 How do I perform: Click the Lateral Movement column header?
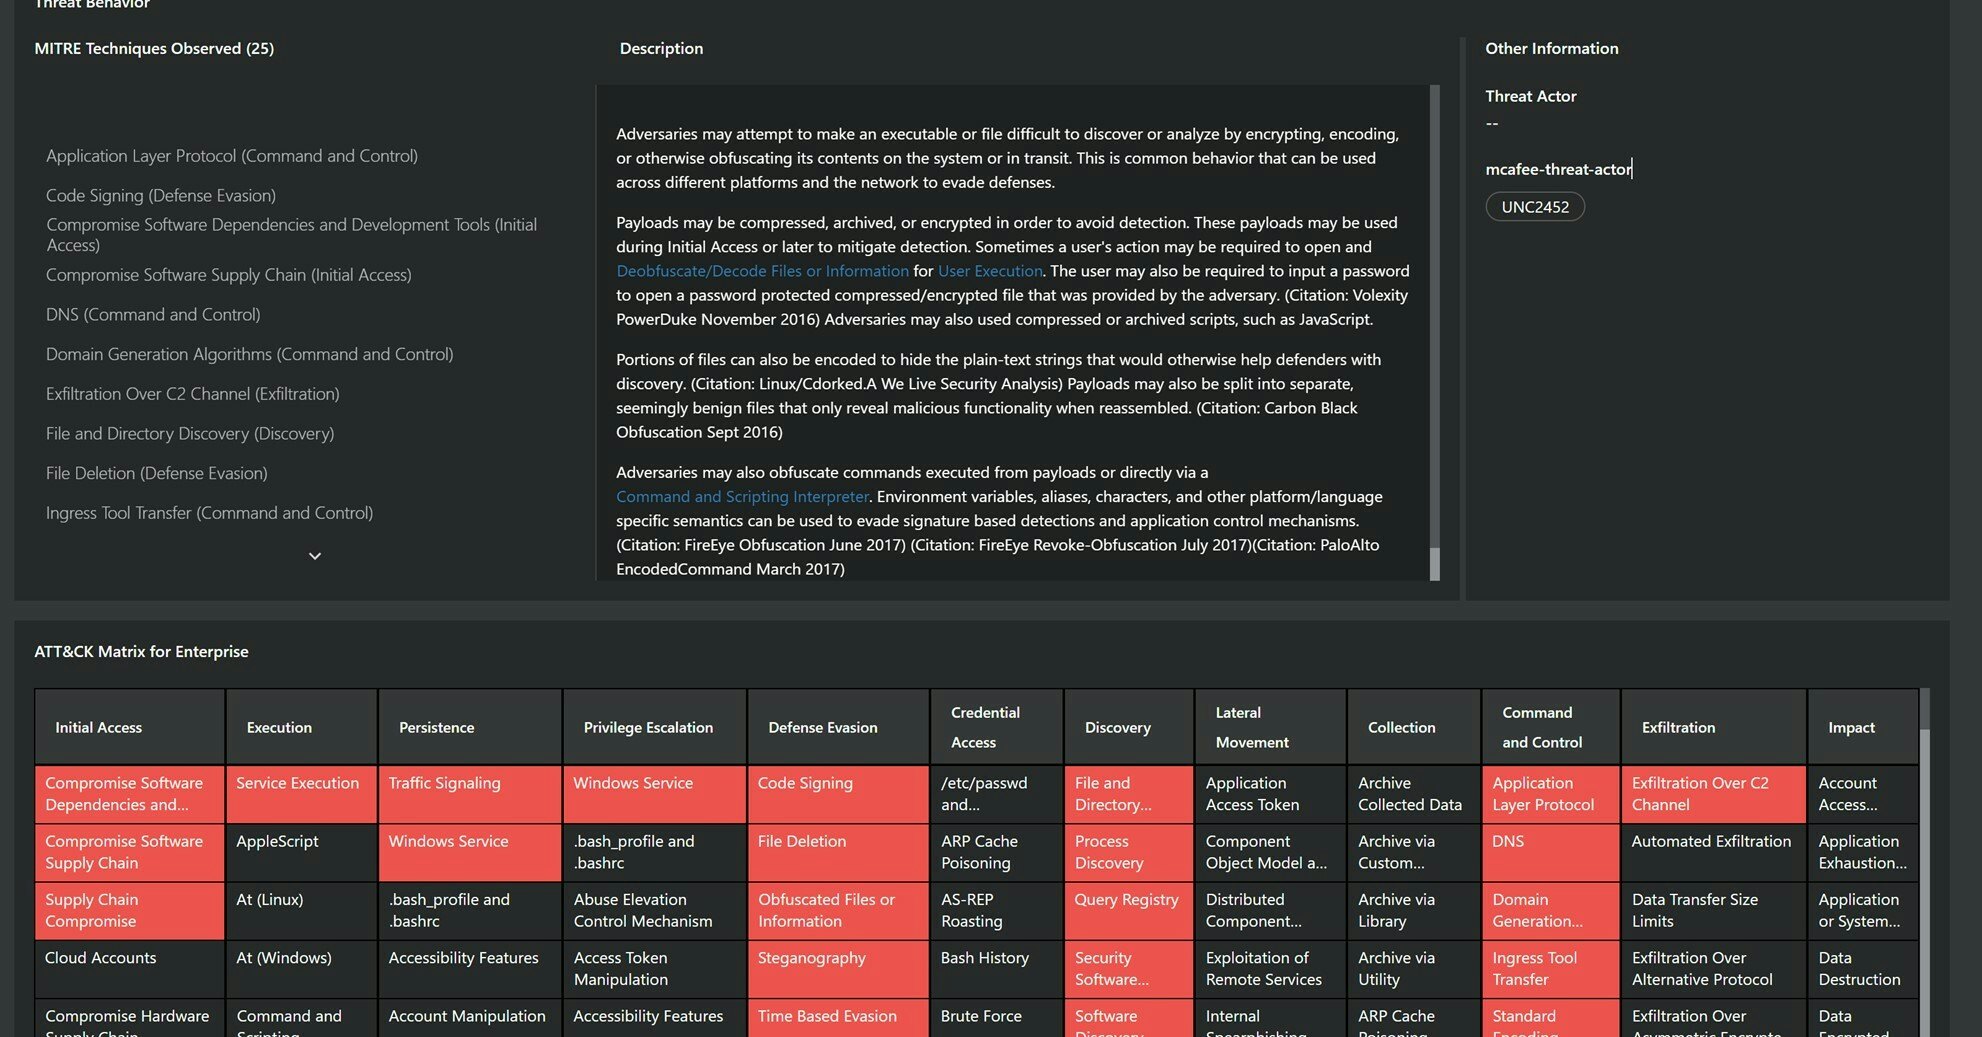point(1271,727)
